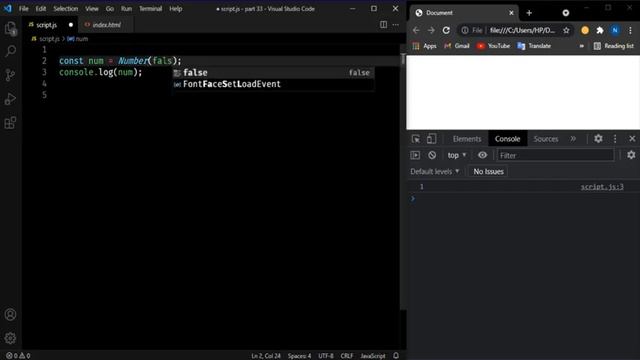Clear the console
The image size is (640, 360).
point(432,155)
